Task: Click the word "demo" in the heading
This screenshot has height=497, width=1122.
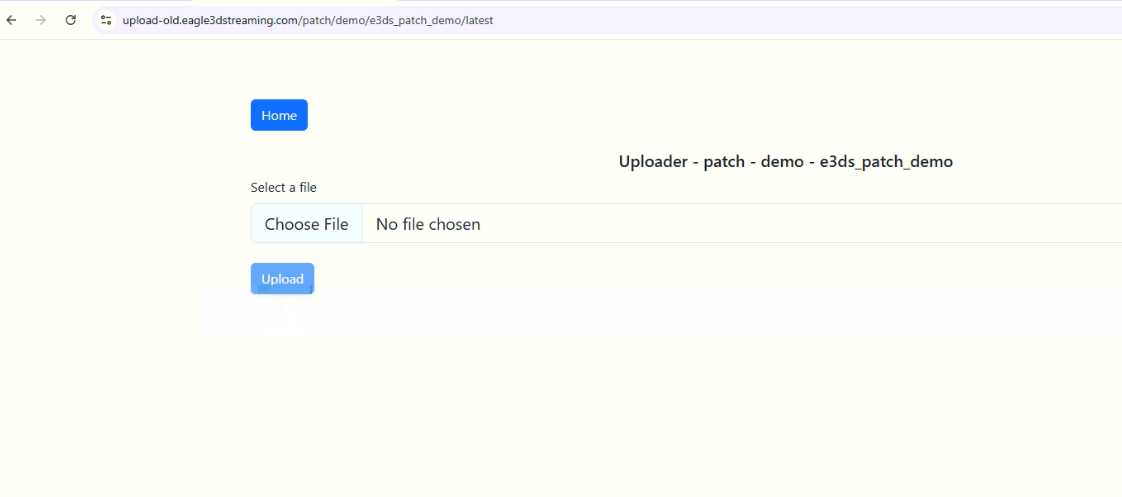Action: pos(782,162)
